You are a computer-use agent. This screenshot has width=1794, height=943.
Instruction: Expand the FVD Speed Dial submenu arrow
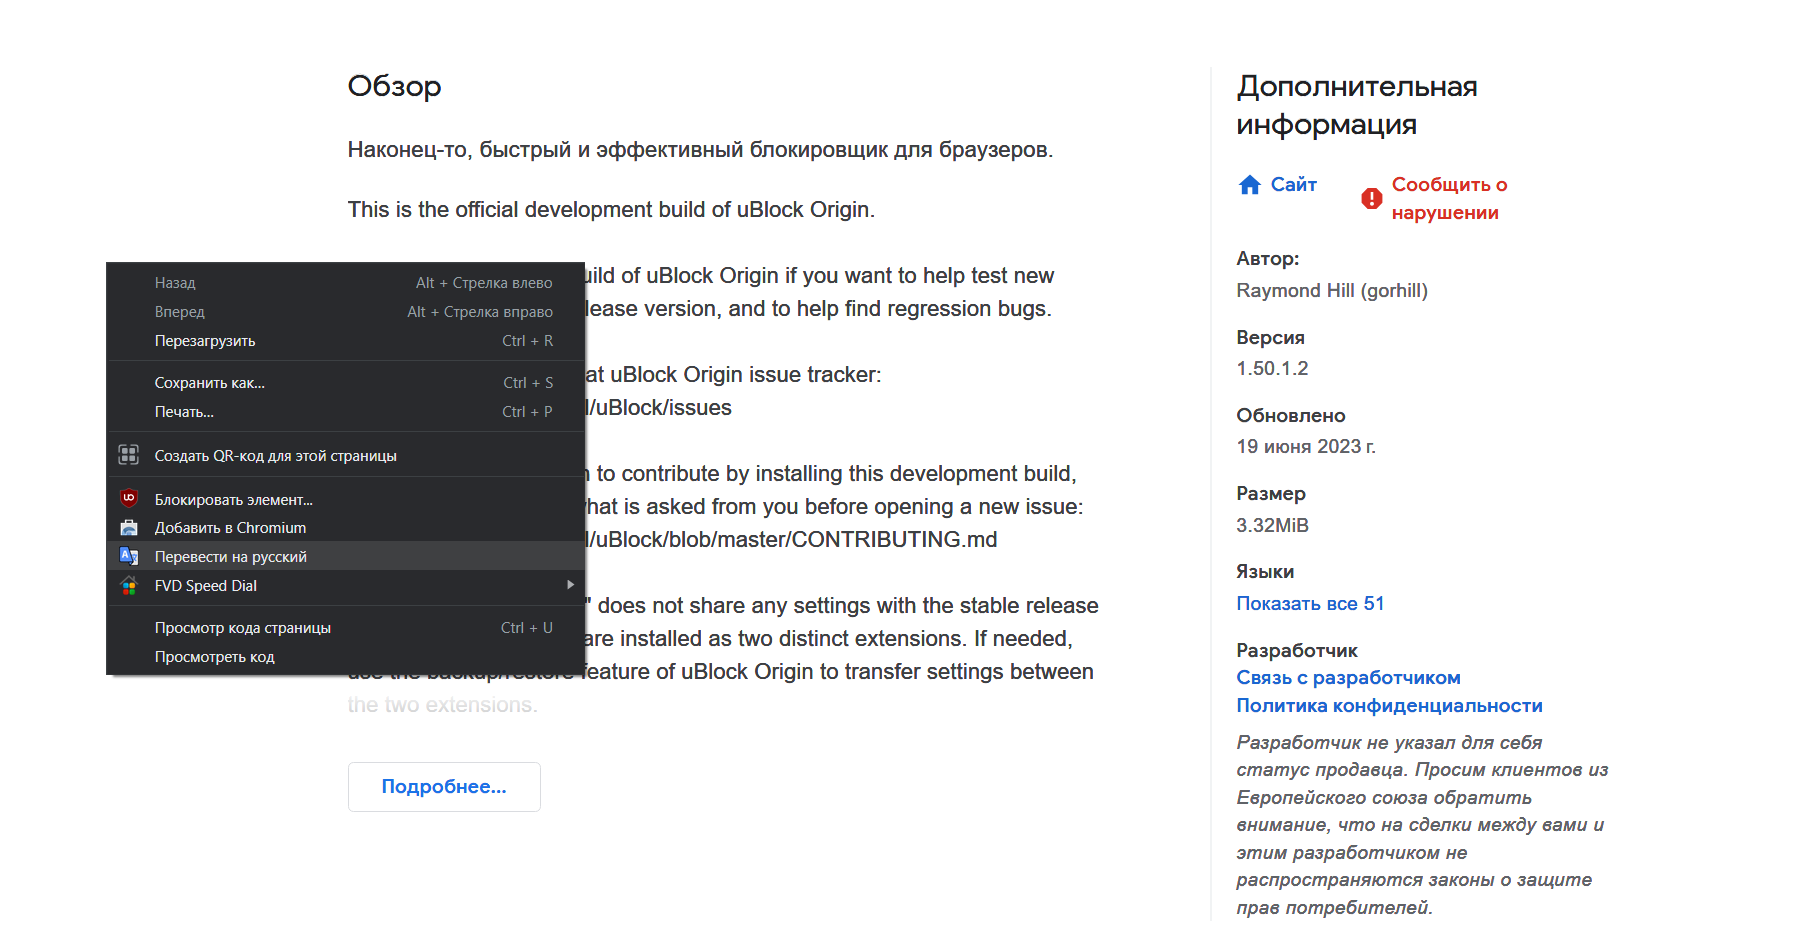(570, 585)
